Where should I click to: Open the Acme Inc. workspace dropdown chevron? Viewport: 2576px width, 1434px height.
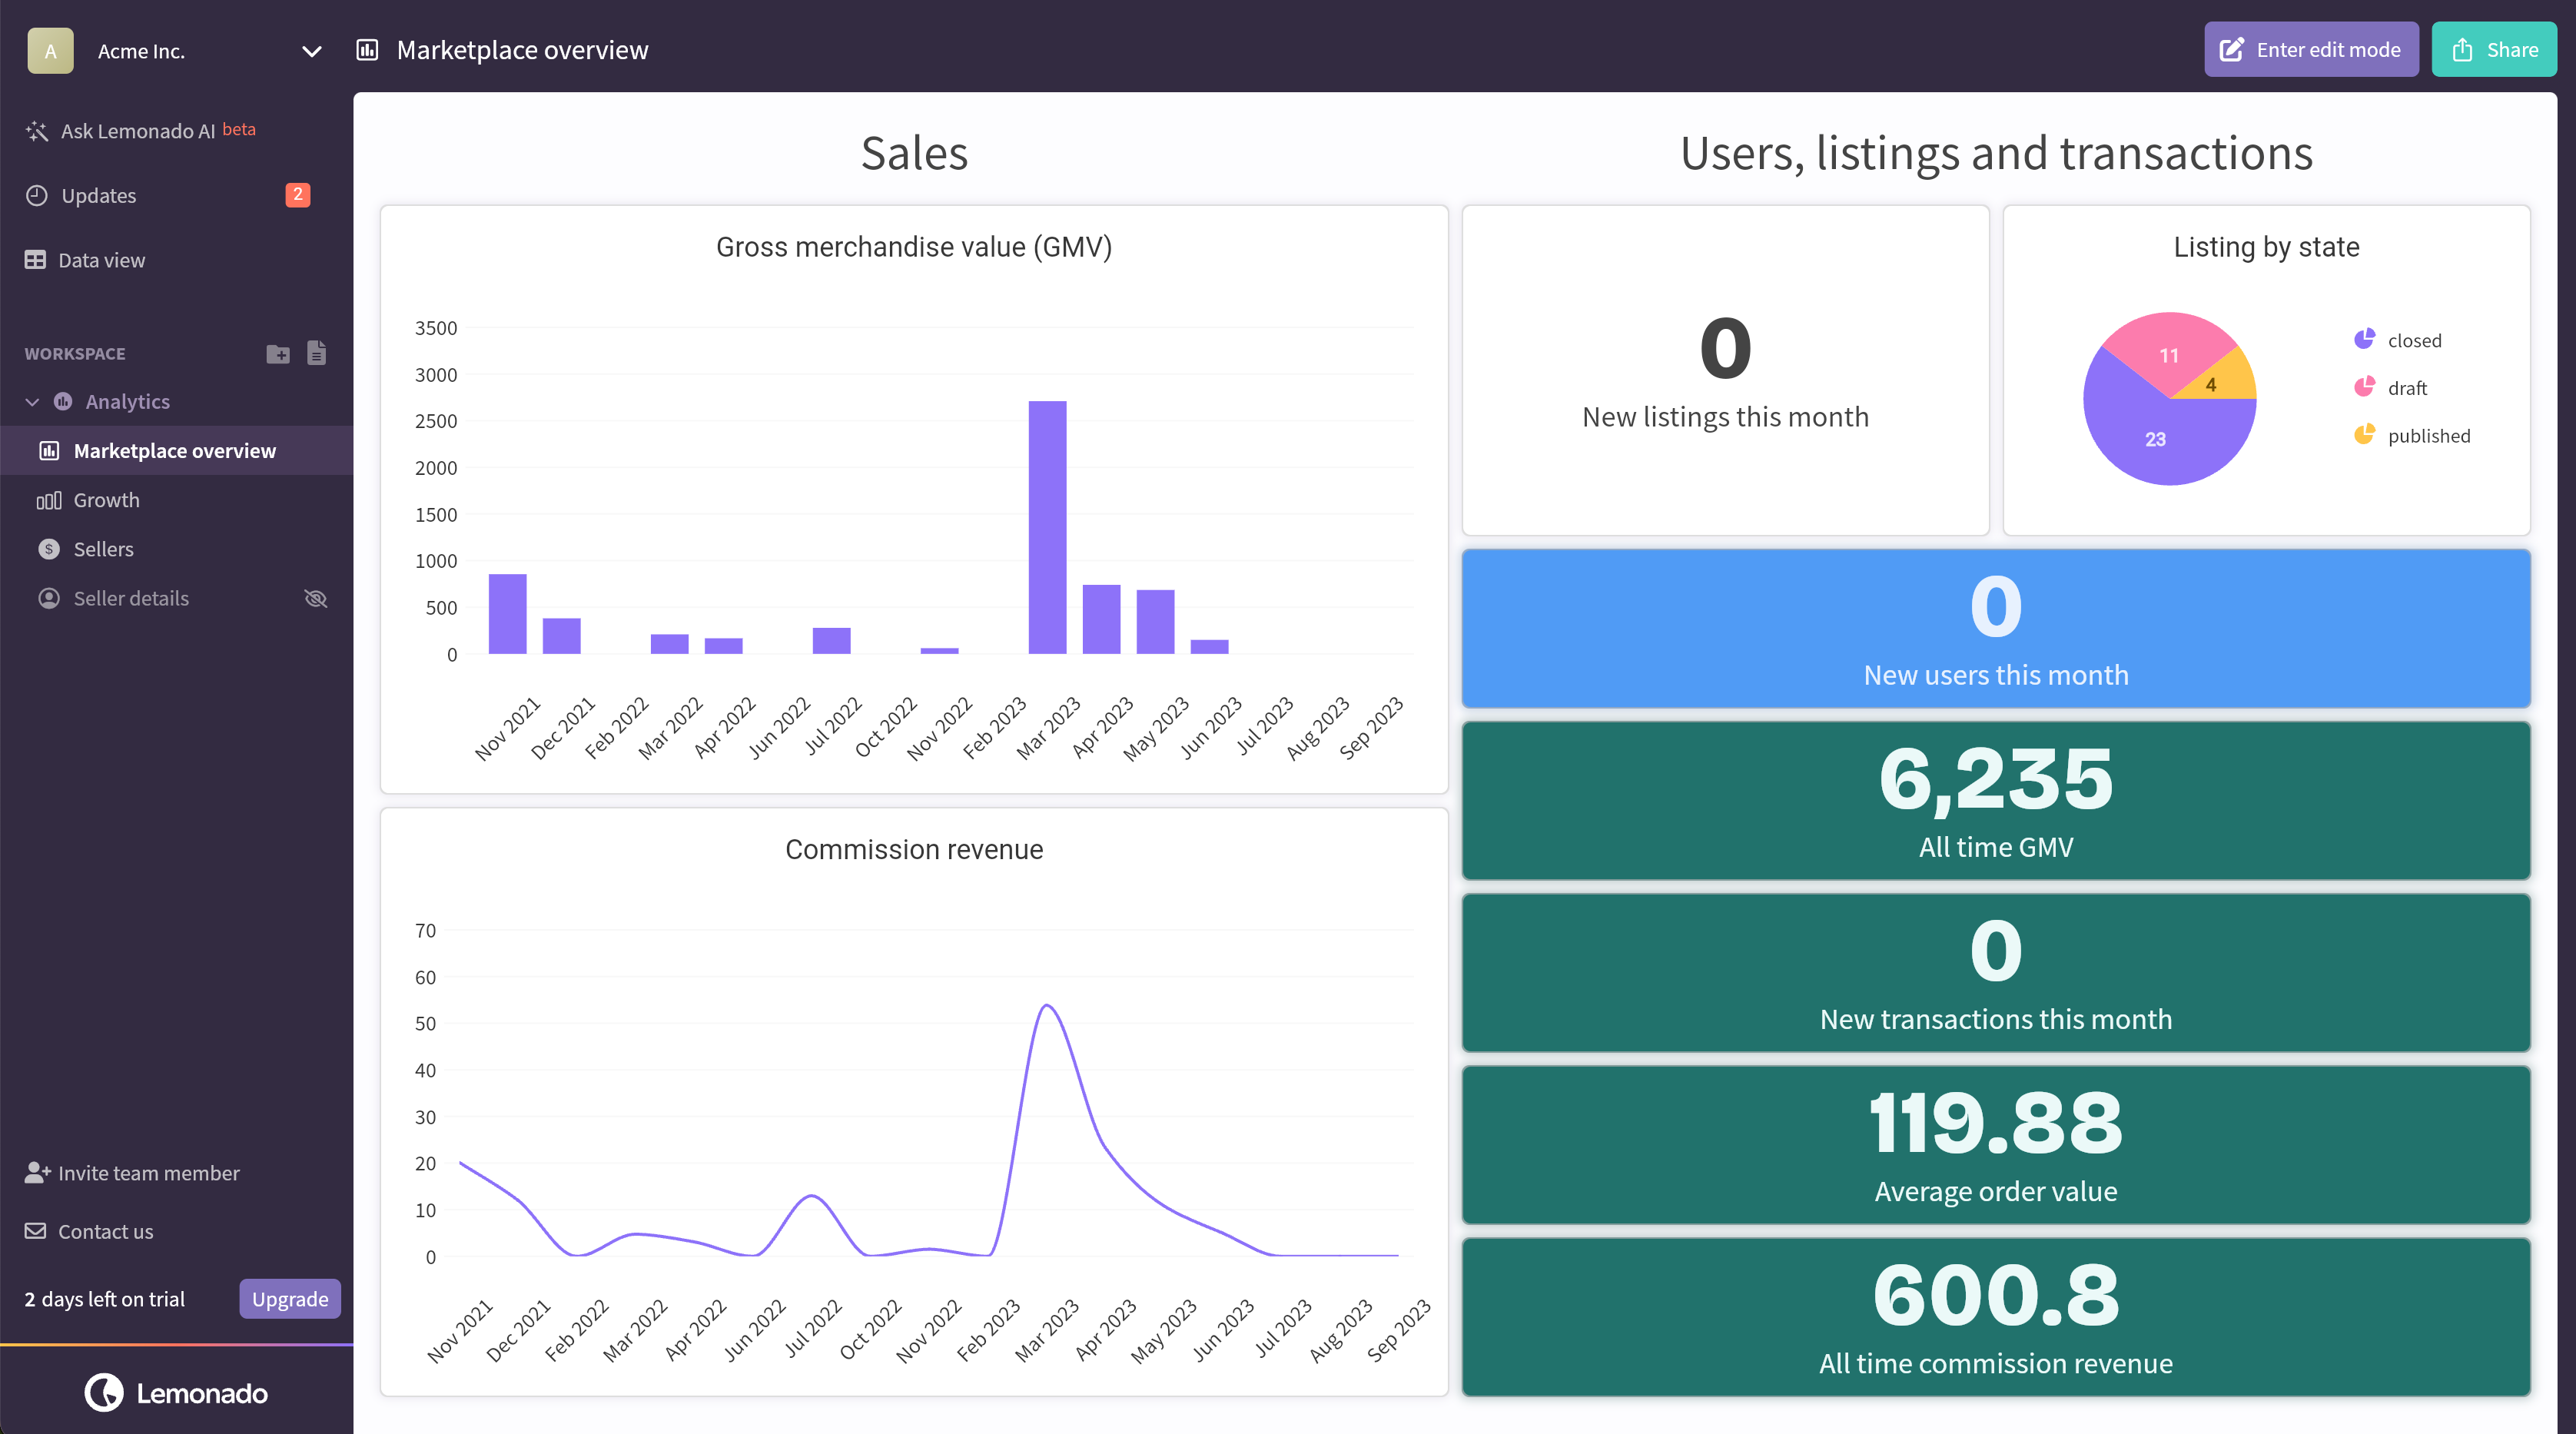(311, 51)
